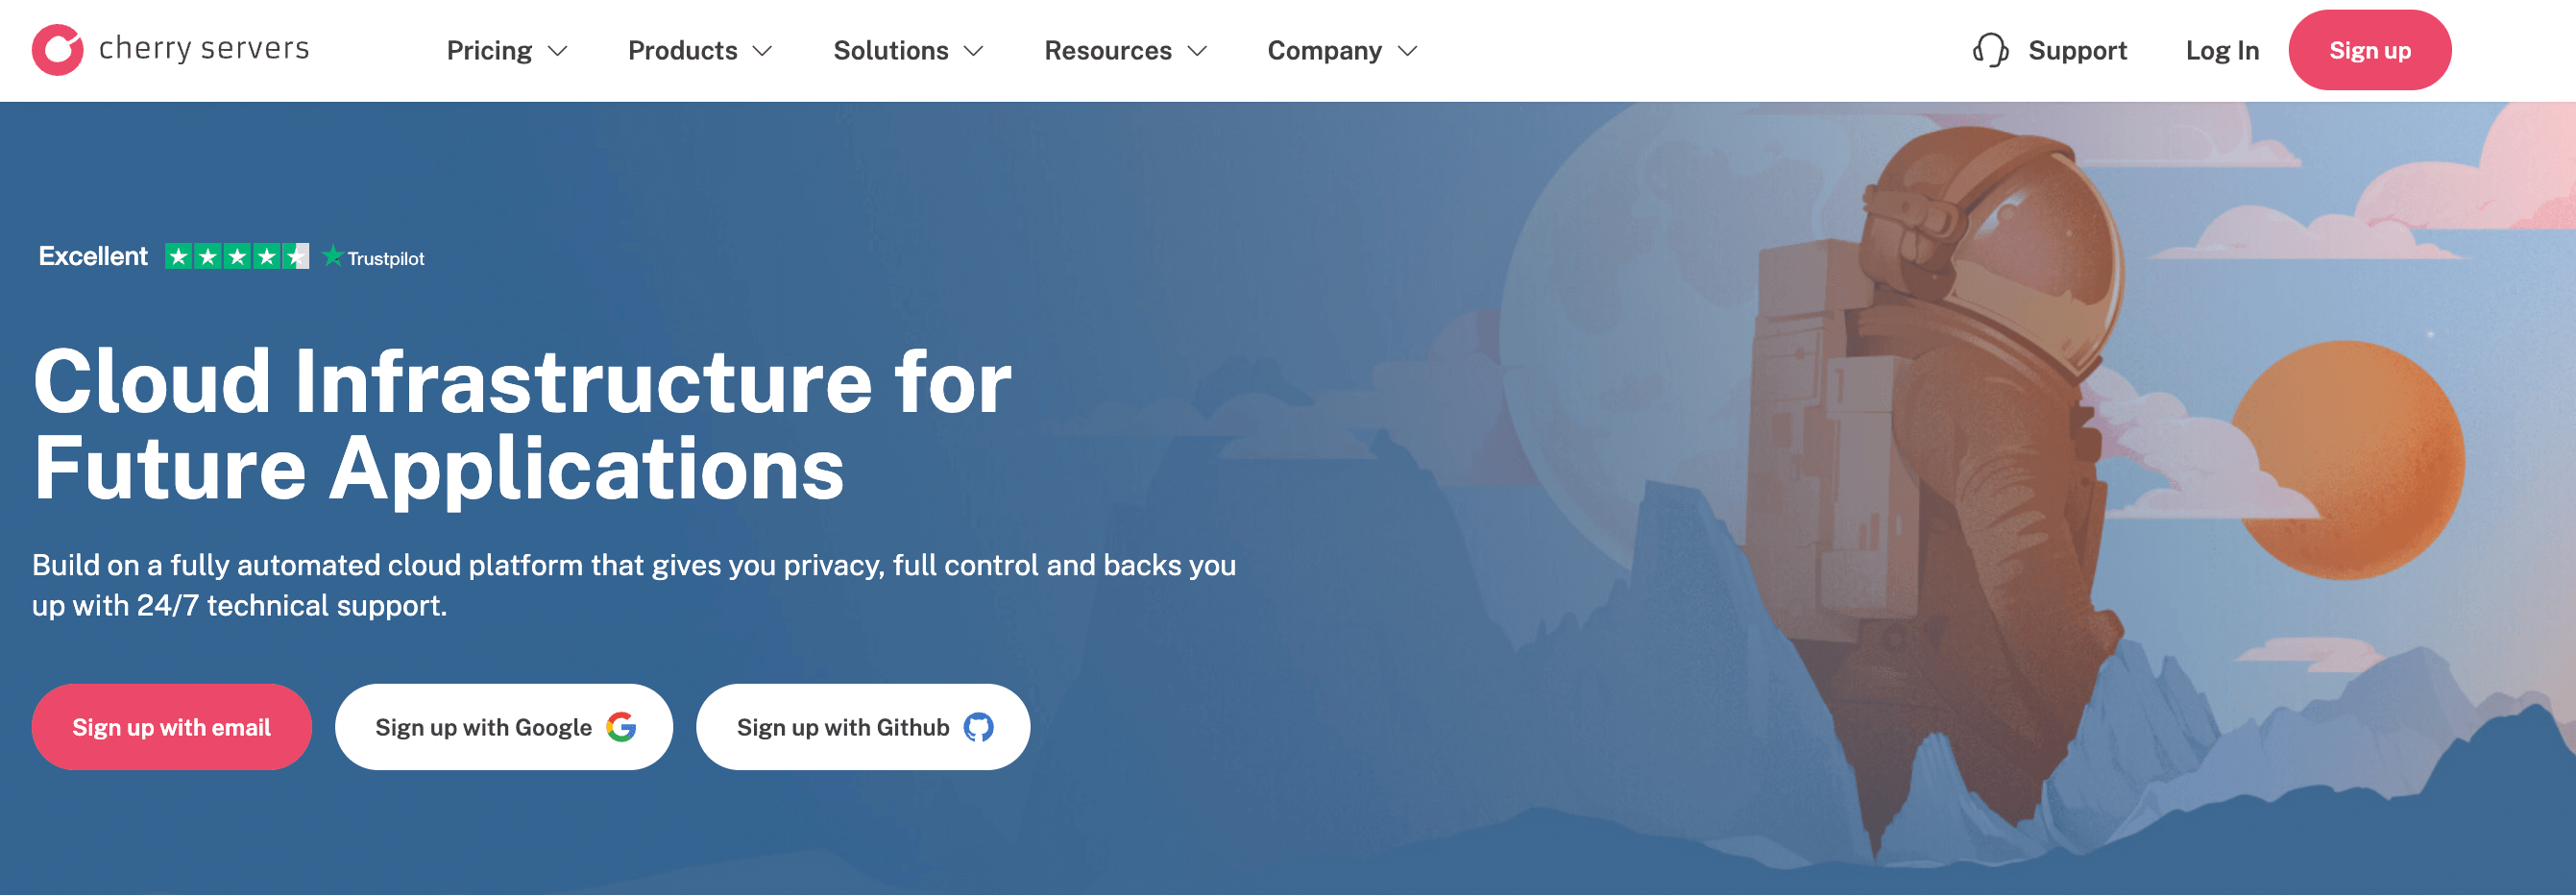Open the Resources menu
Screen dimensions: 2576x895
coord(1107,51)
